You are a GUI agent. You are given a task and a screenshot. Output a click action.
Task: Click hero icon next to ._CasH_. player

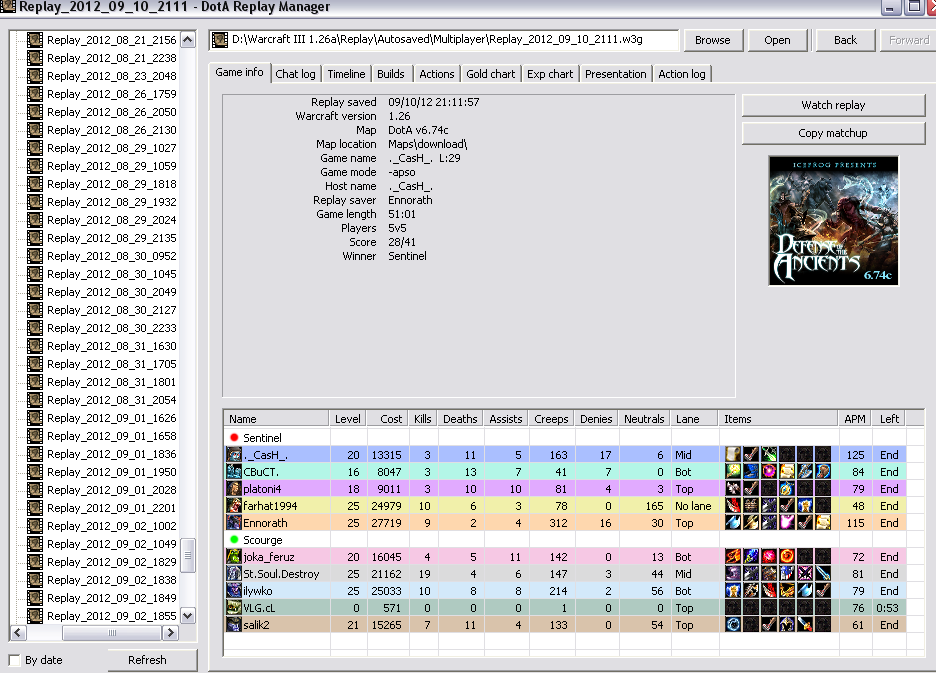234,454
